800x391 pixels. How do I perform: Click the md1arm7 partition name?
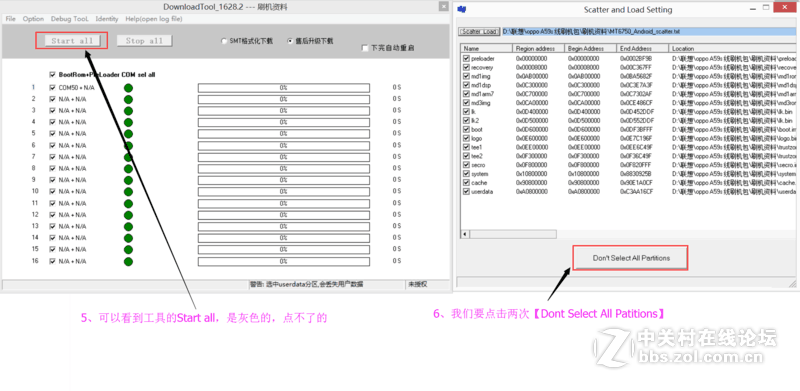(x=482, y=94)
